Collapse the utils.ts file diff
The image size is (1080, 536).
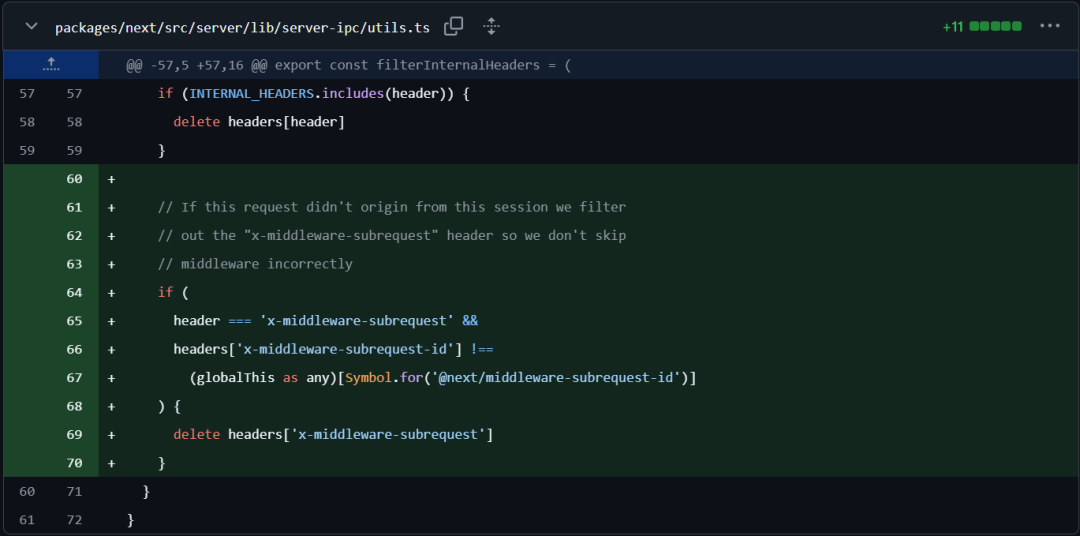pos(31,26)
